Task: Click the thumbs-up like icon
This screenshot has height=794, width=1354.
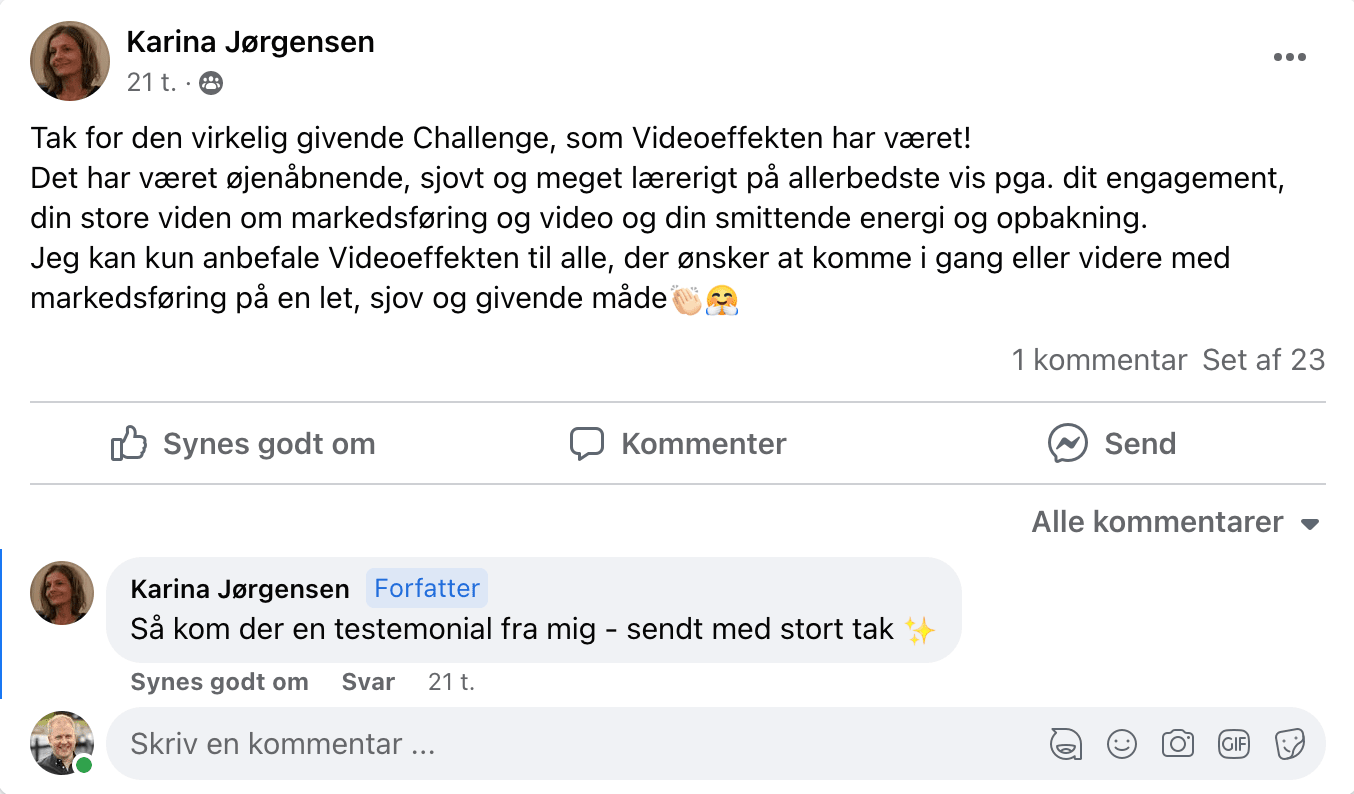Action: point(129,443)
